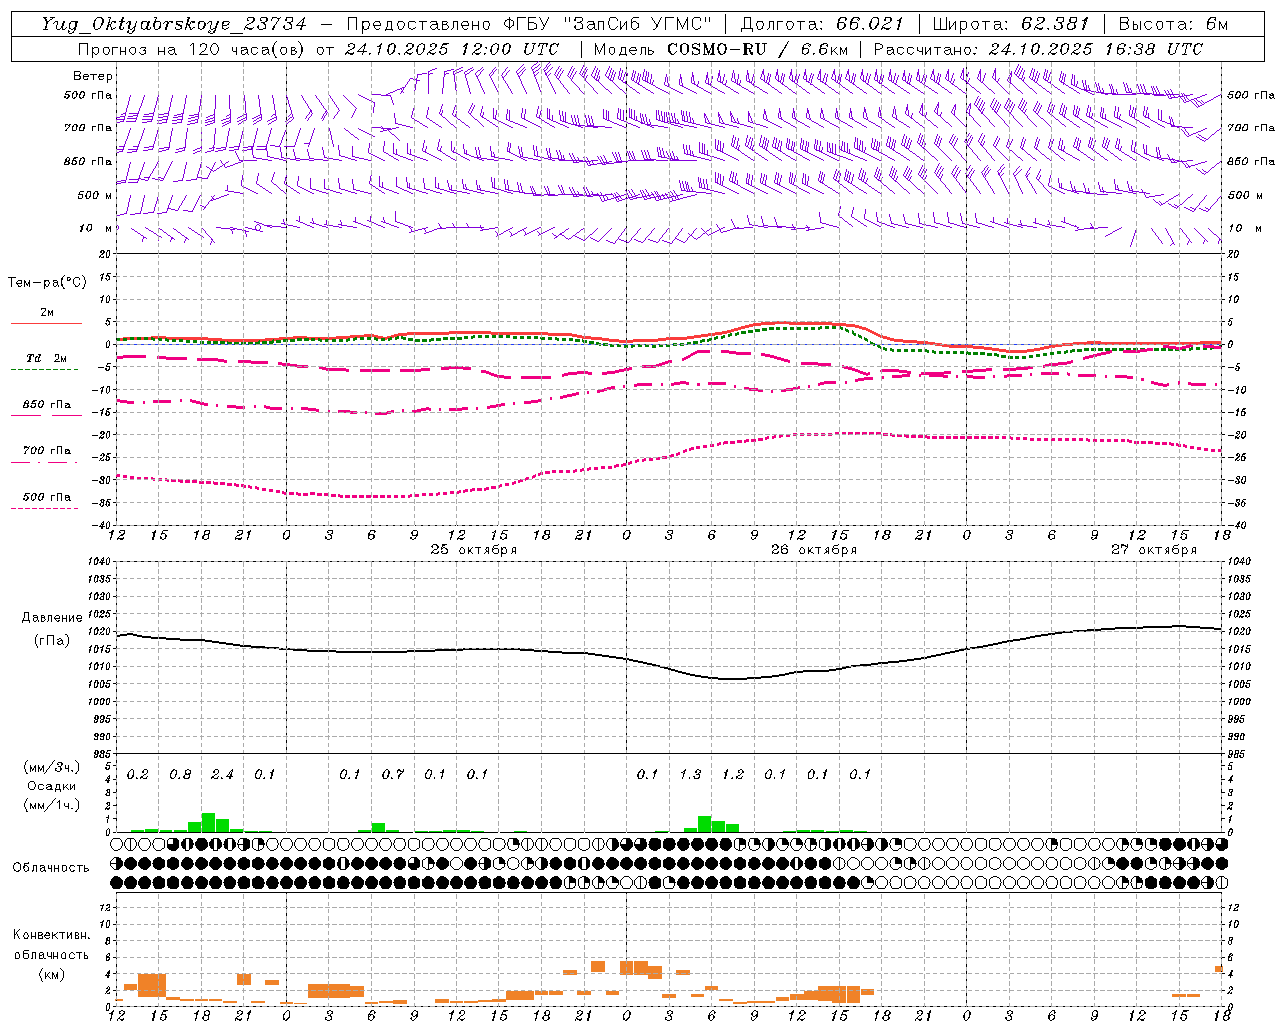Click the Долгота: 66.021 header value
1280x1024 pixels.
[x=822, y=24]
